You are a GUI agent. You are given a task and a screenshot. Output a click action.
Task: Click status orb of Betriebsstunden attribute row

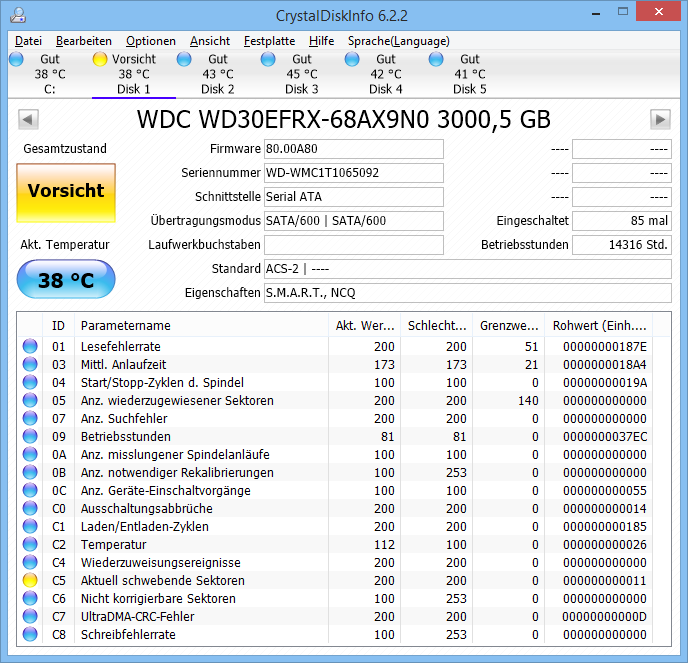[x=30, y=436]
